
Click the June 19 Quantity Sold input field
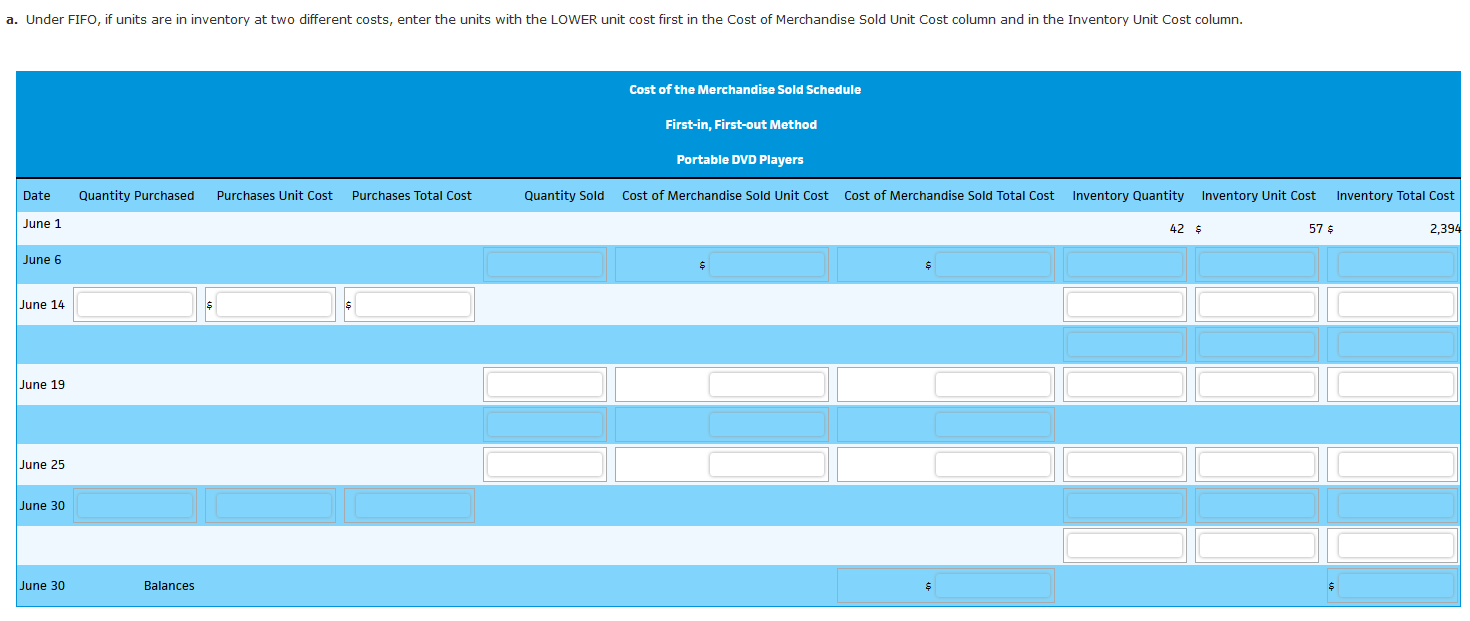[x=545, y=383]
